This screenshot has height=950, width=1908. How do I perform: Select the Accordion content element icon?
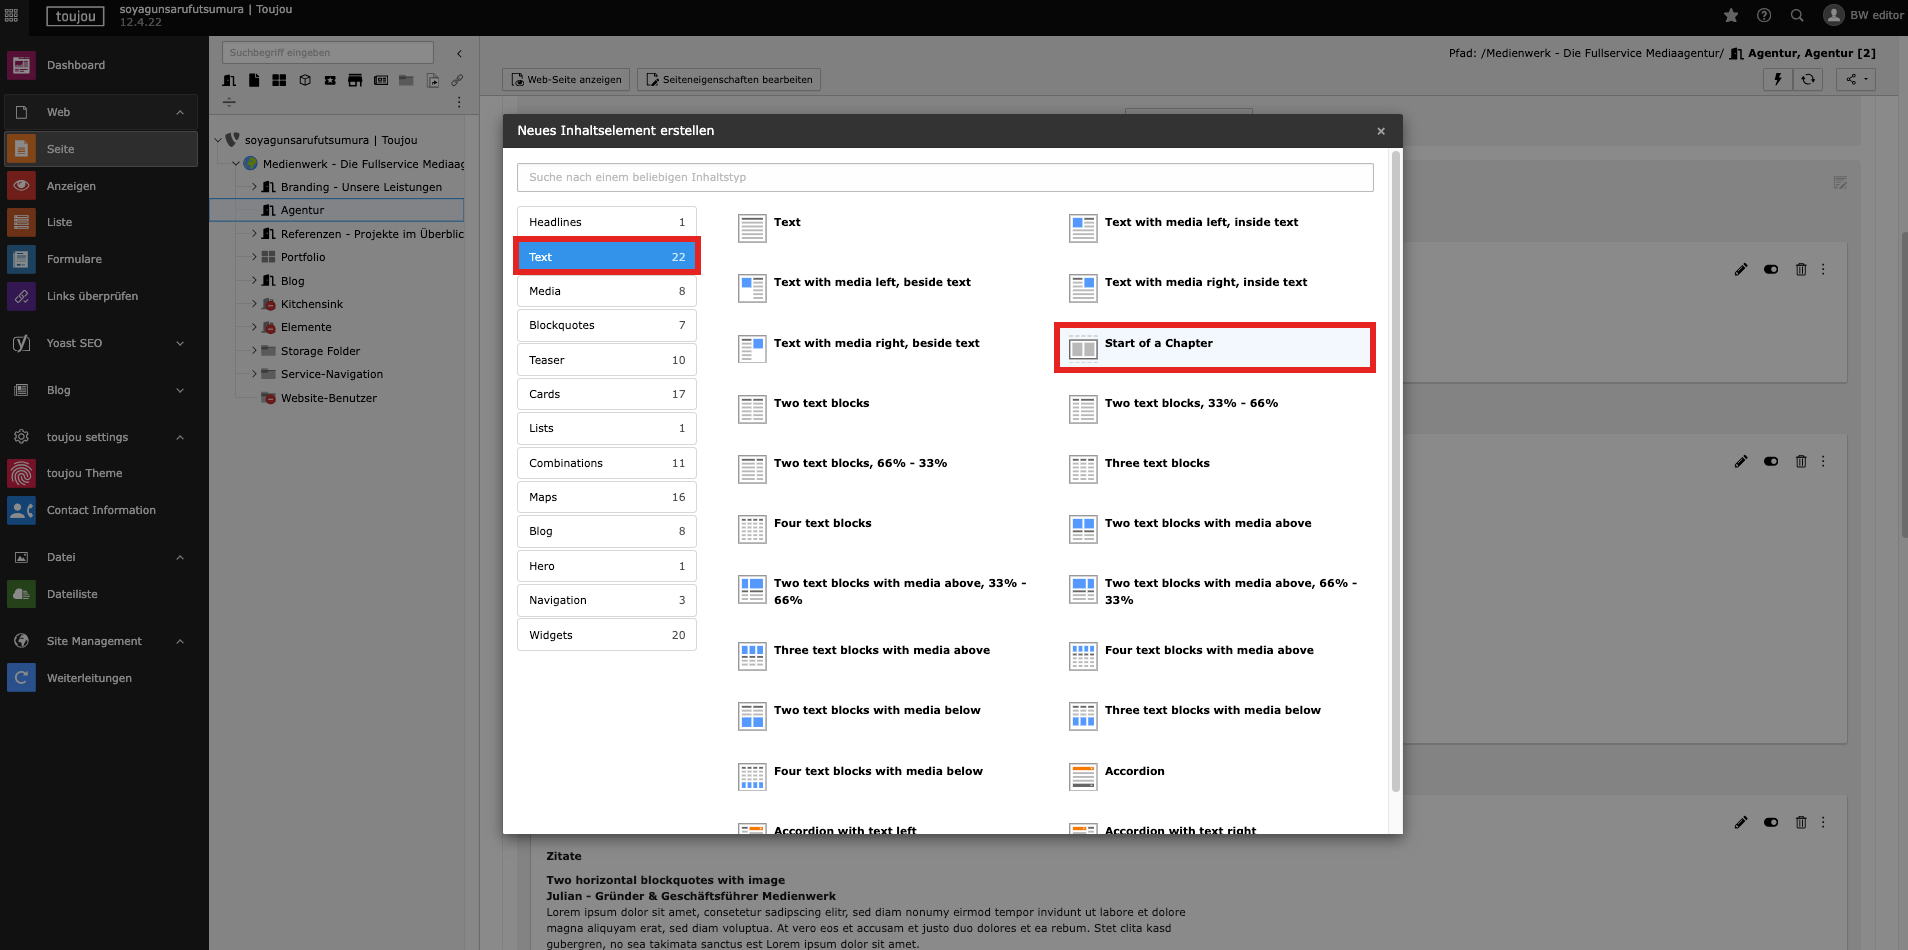click(1083, 776)
